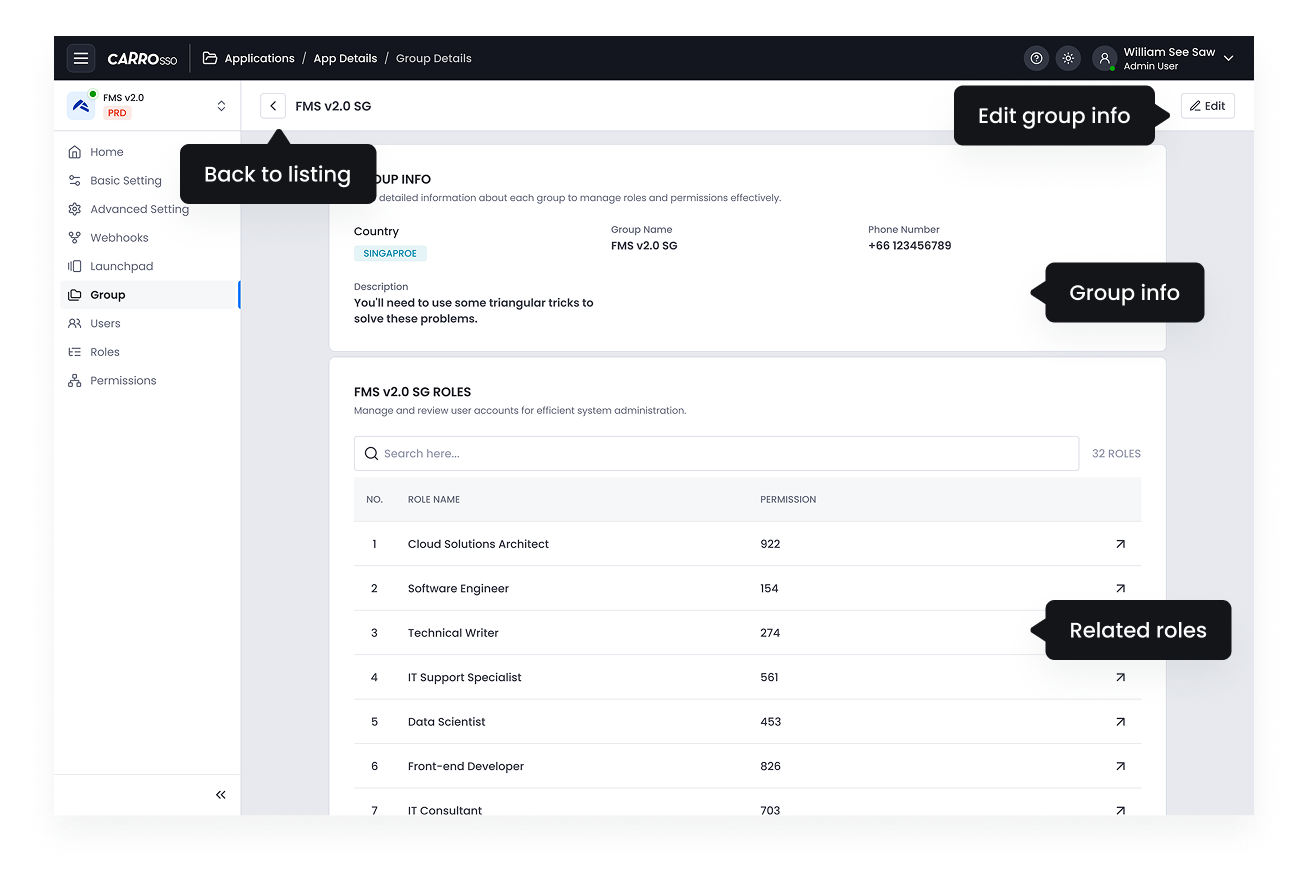The image size is (1308, 888).
Task: Open IT Support Specialist role arrow icon
Action: pos(1120,677)
